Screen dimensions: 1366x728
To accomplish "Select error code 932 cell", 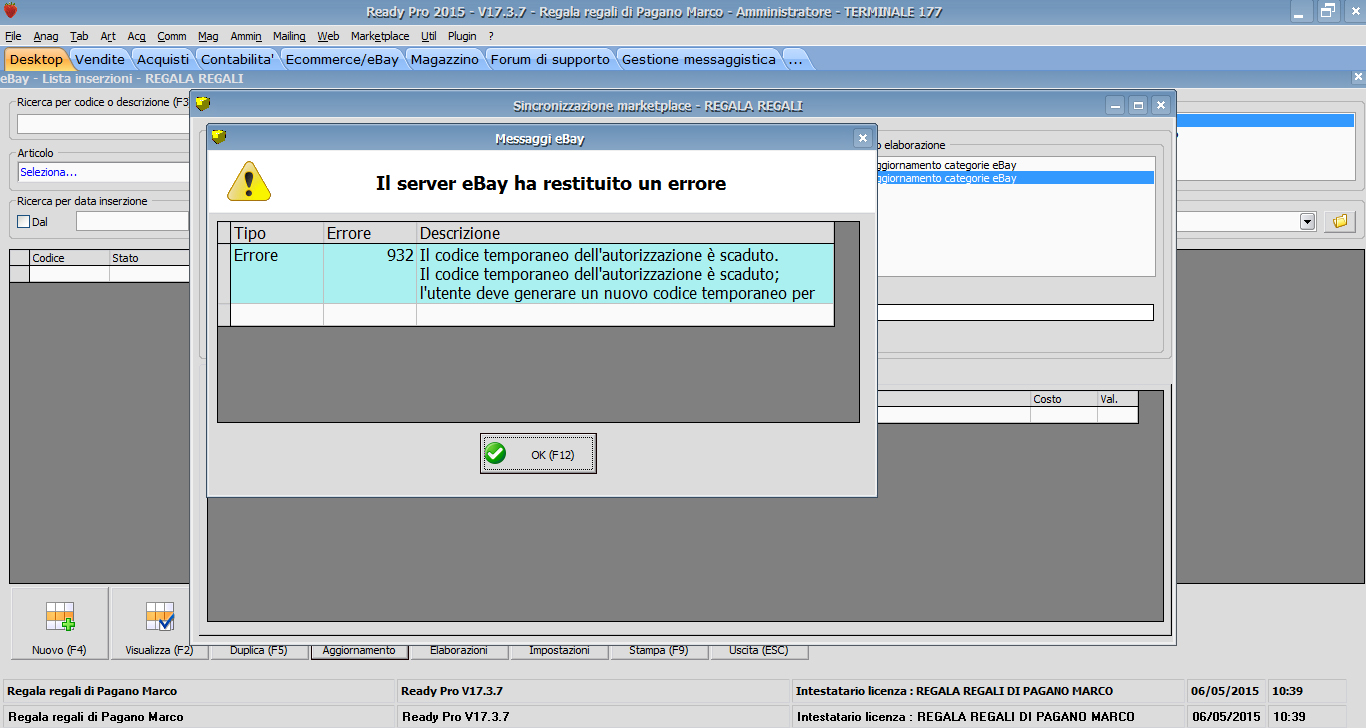I will [370, 273].
